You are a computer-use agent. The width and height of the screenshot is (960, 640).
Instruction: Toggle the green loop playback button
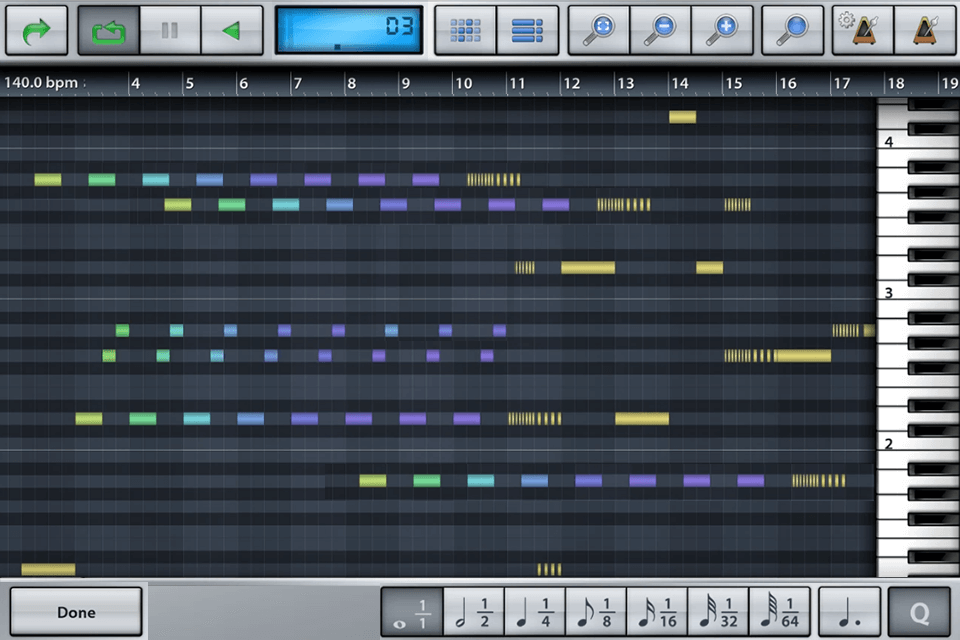coord(109,30)
